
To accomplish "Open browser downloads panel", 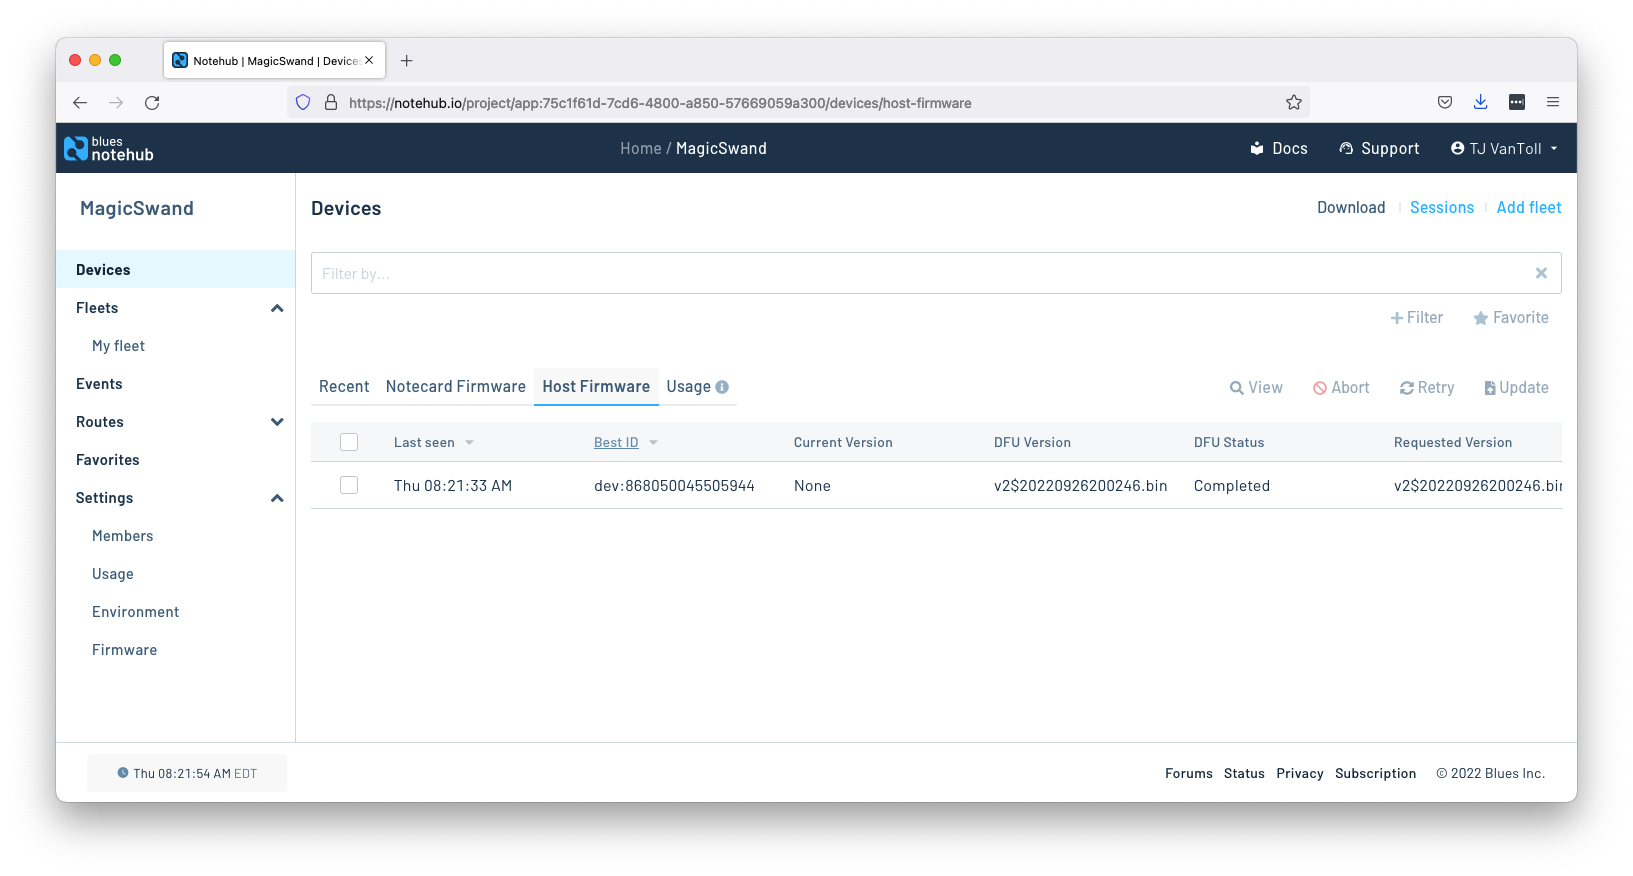I will pyautogui.click(x=1480, y=102).
